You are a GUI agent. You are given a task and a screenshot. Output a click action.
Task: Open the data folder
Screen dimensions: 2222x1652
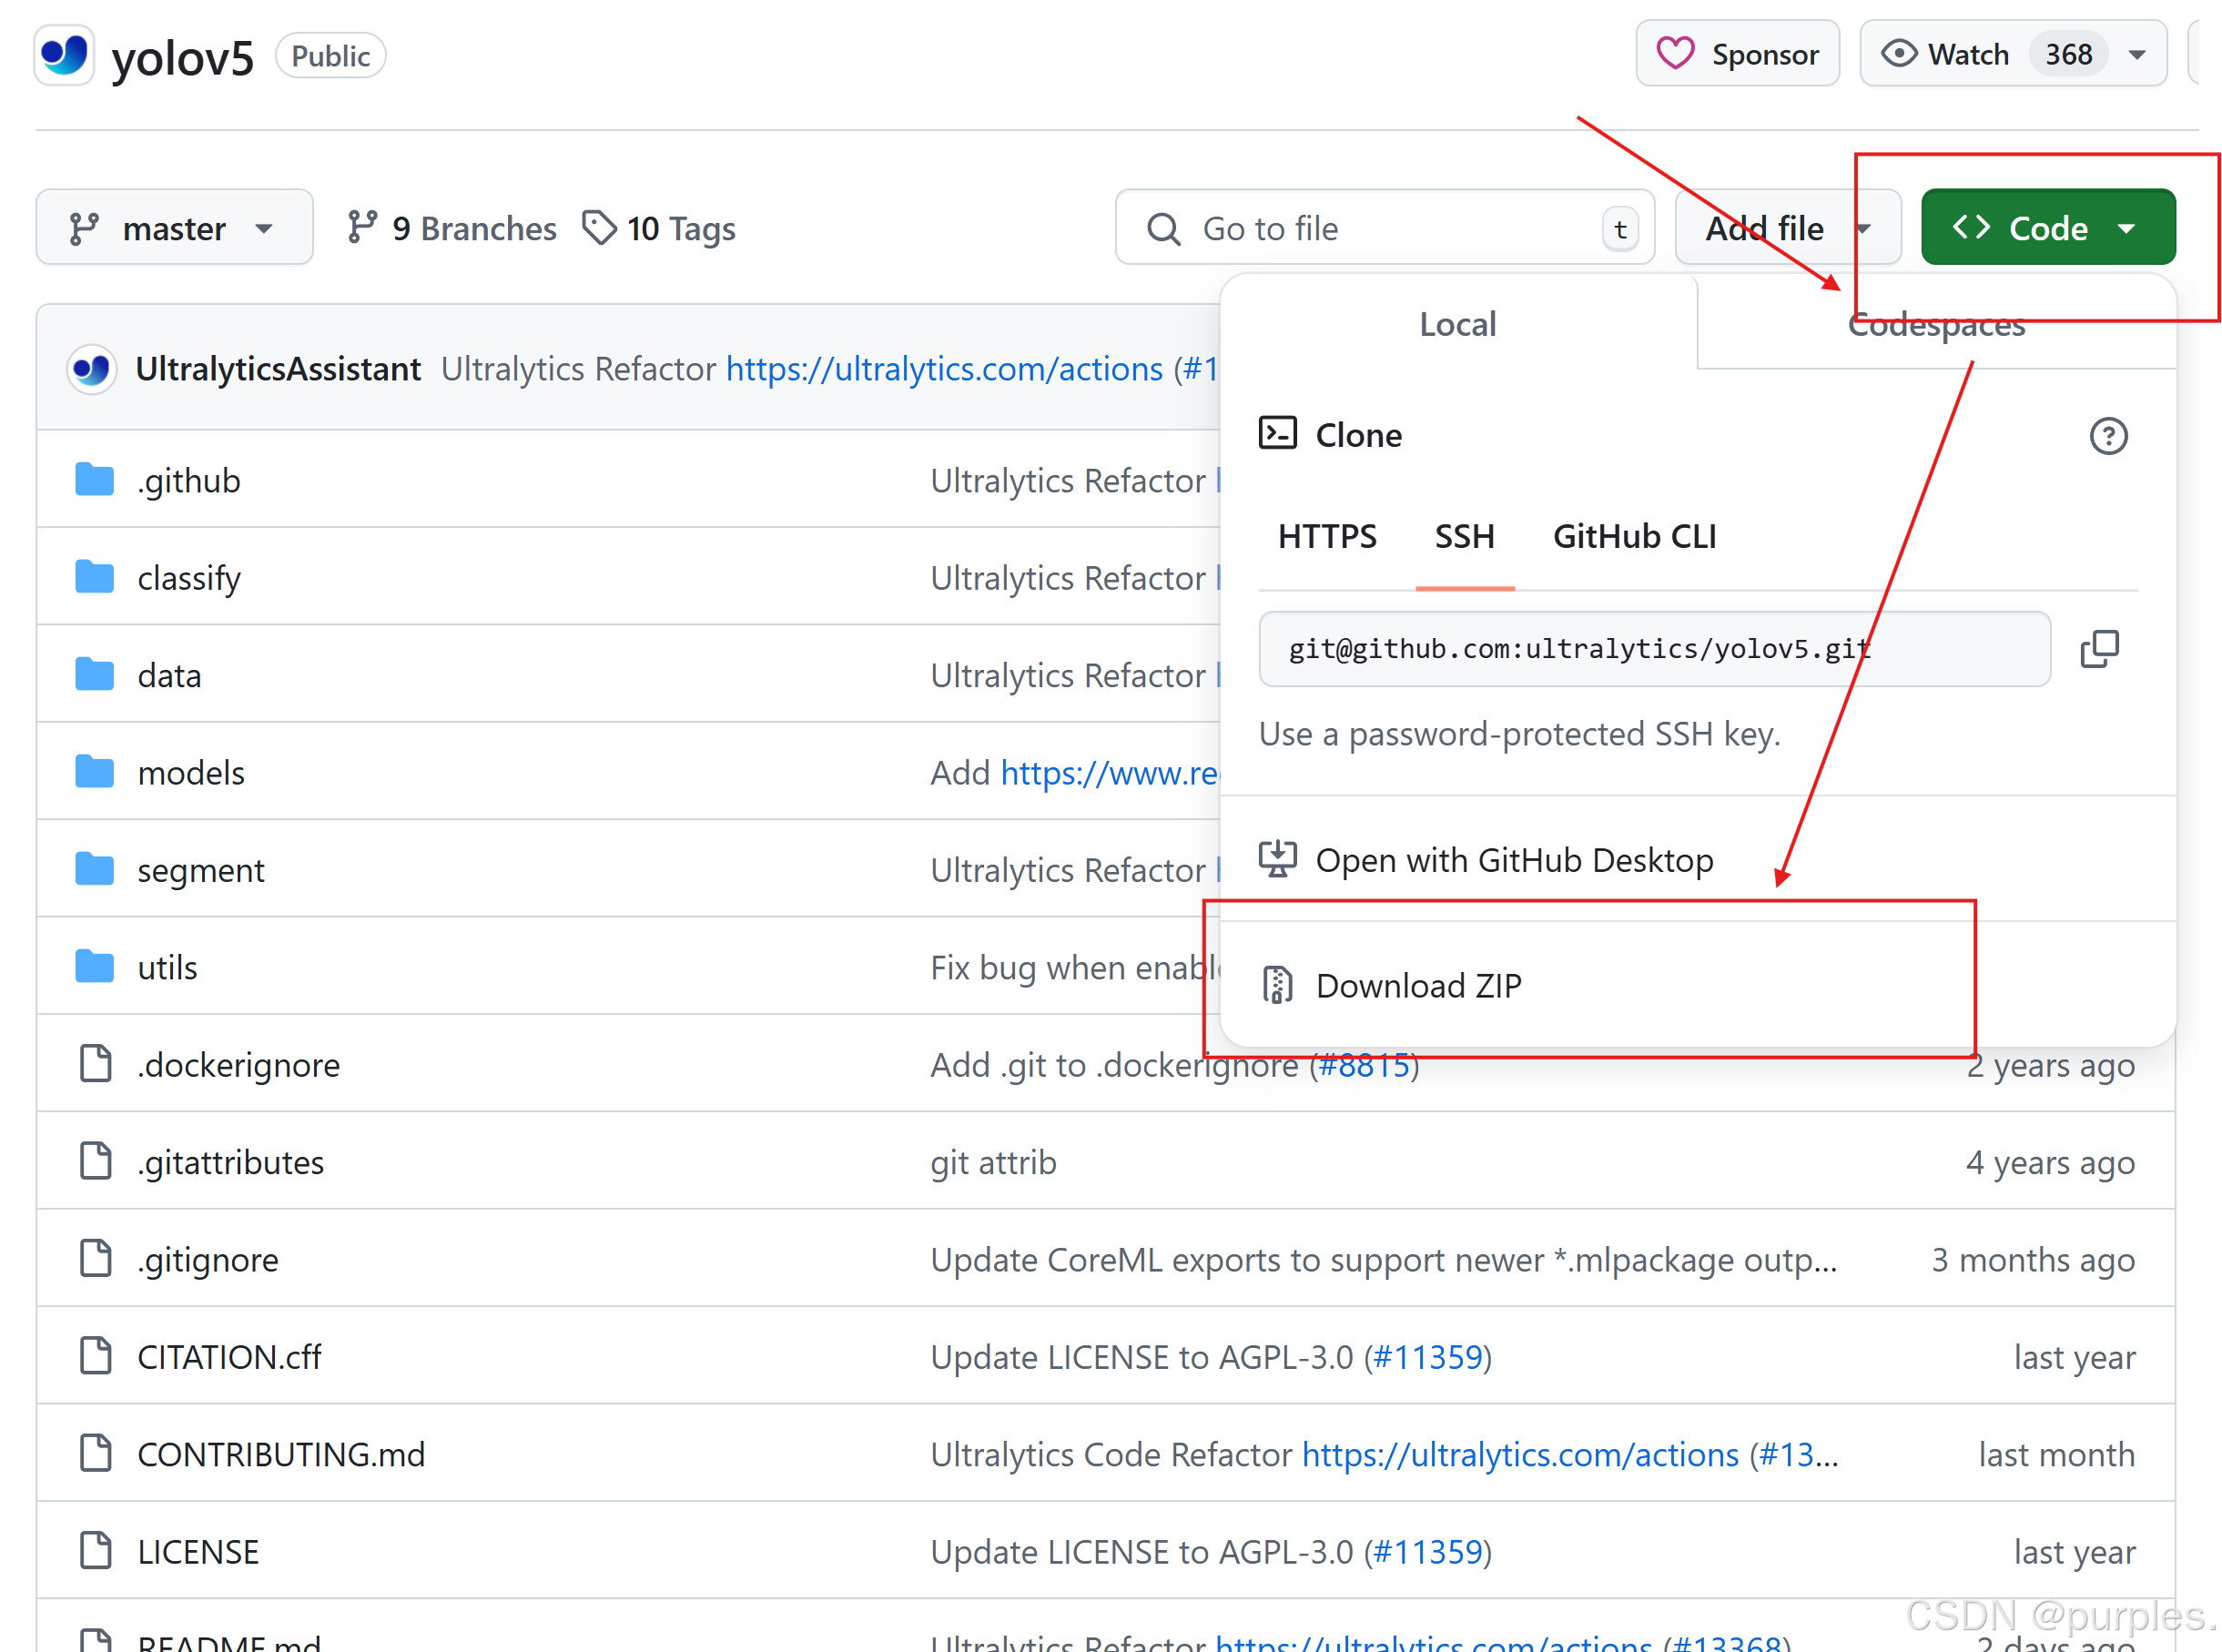(x=169, y=676)
